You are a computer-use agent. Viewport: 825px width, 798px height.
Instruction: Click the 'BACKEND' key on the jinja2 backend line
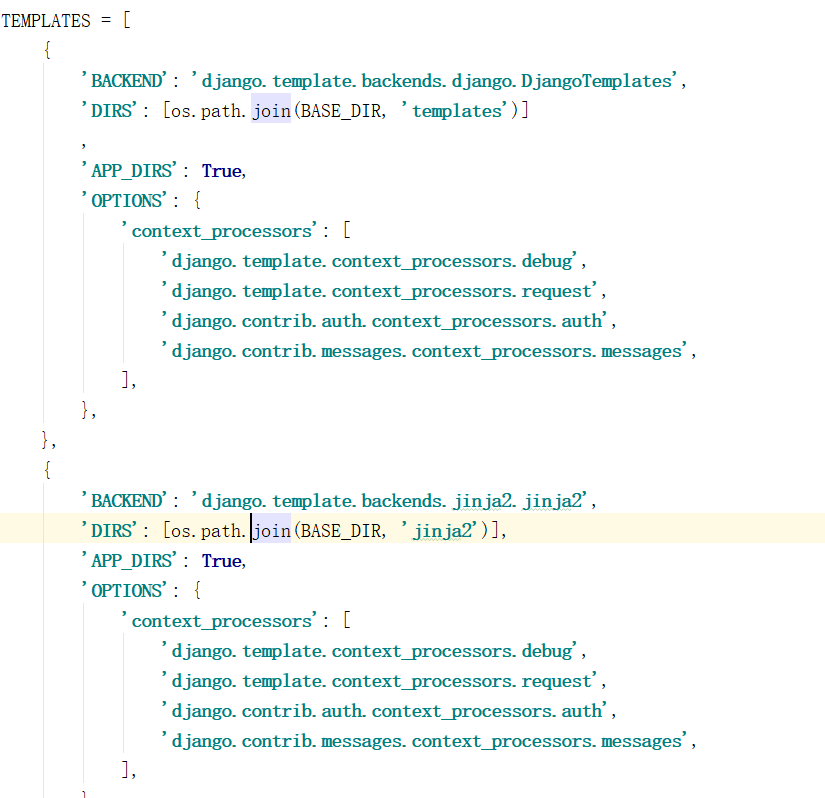125,501
